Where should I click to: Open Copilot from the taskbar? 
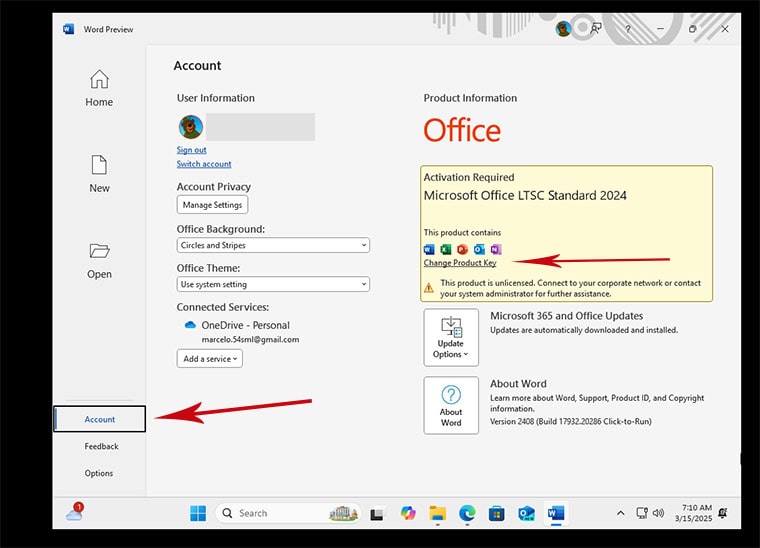tap(407, 513)
